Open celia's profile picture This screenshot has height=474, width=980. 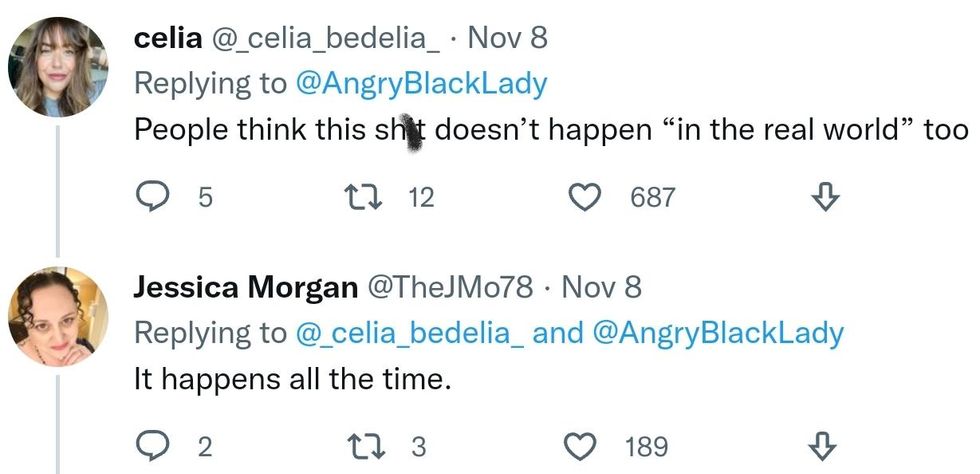[58, 66]
